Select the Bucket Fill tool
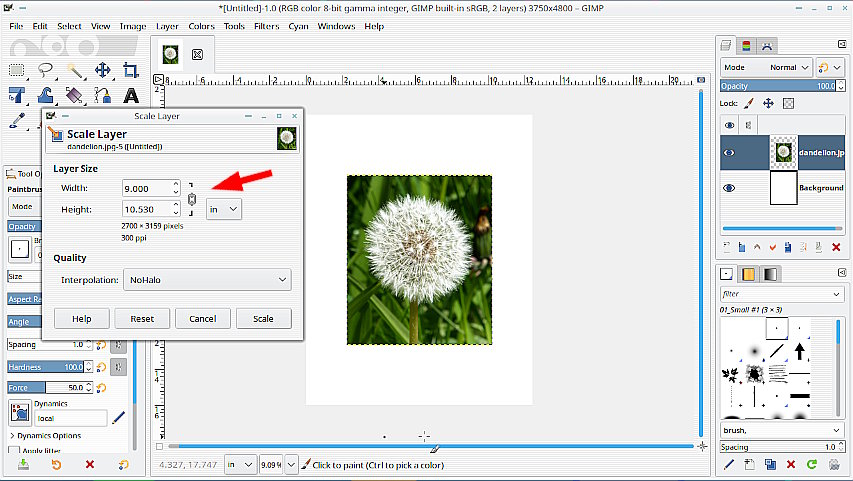 [74, 96]
